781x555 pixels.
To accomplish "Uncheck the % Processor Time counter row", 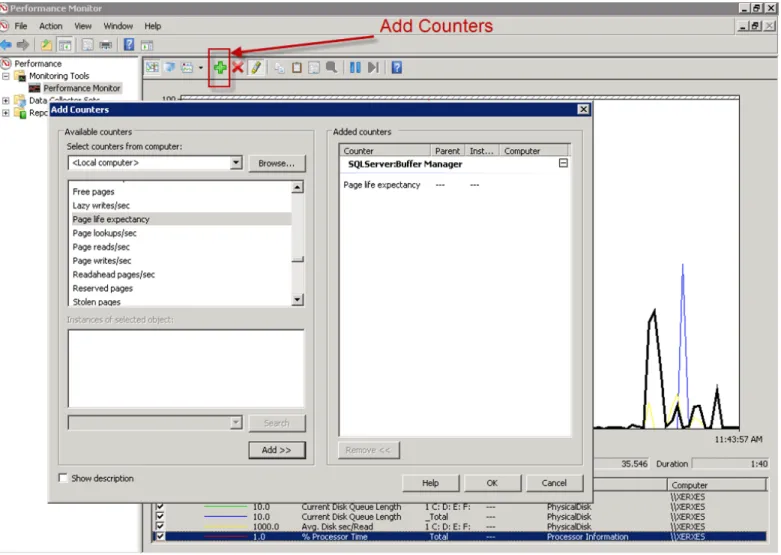I will (x=160, y=537).
